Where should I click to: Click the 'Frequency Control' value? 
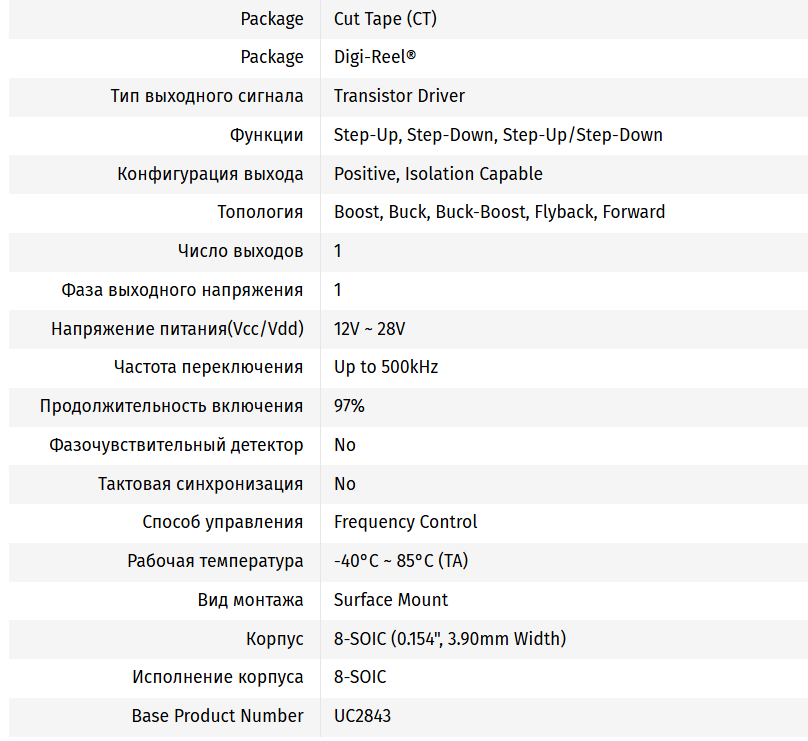pos(405,522)
